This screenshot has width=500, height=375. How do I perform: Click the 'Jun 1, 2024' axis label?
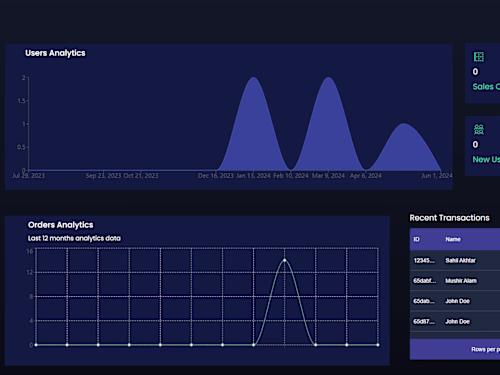point(437,176)
